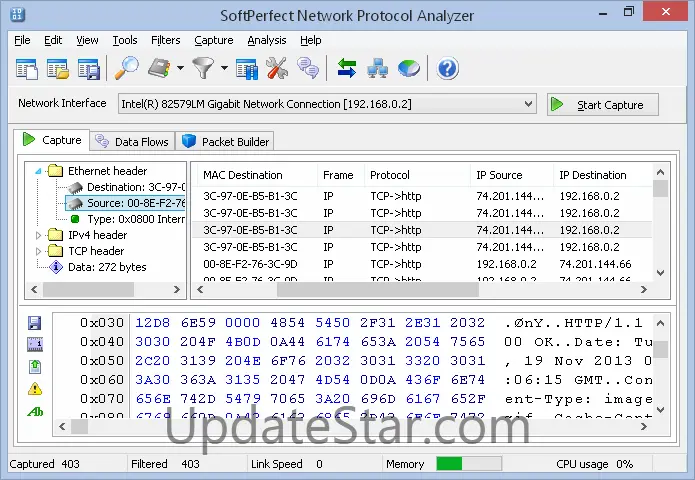Image resolution: width=695 pixels, height=480 pixels.
Task: Collapse the Ethernet header tree node
Action: point(38,171)
